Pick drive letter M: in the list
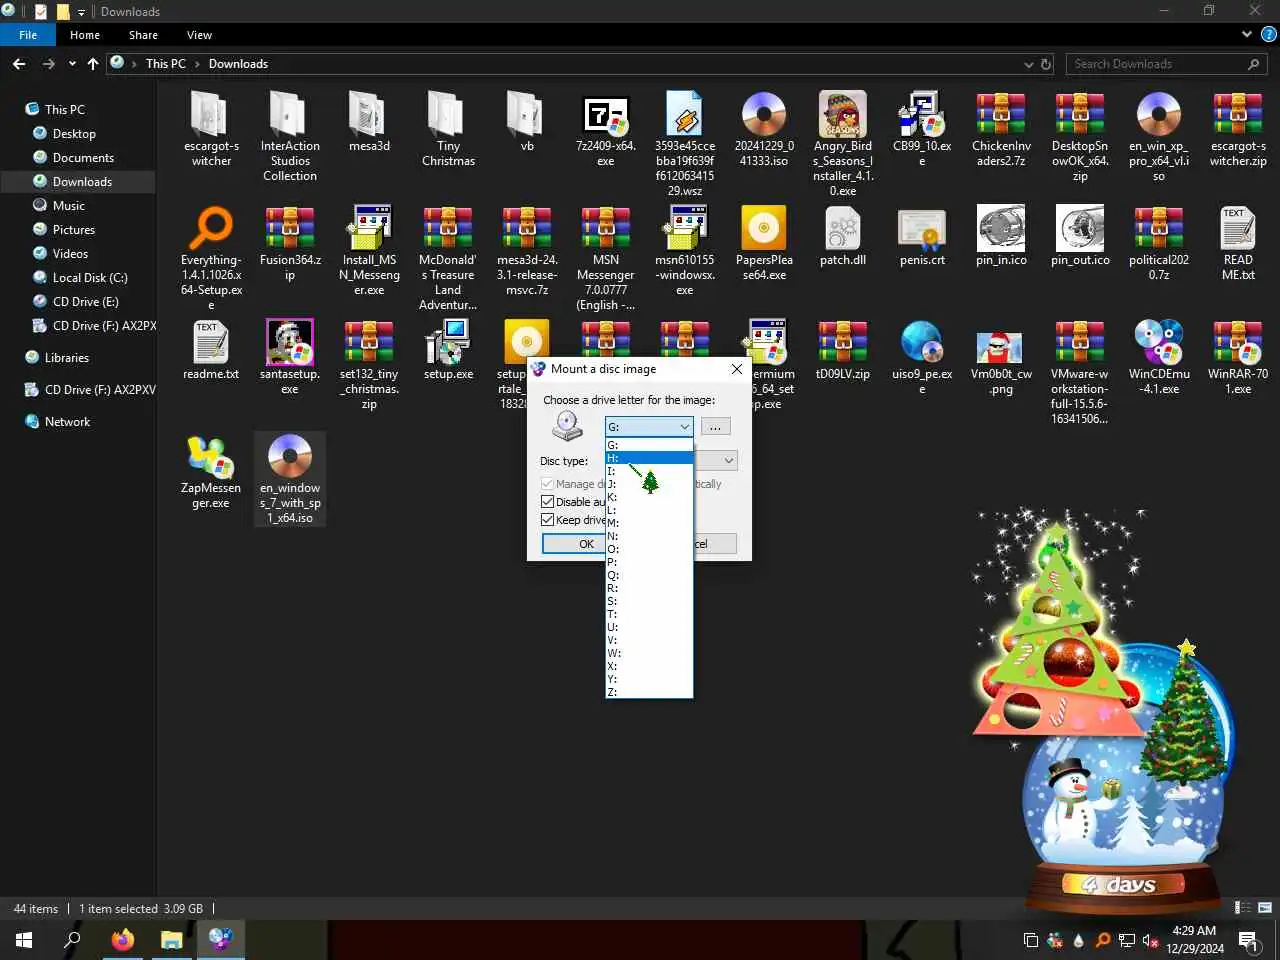 [x=648, y=523]
